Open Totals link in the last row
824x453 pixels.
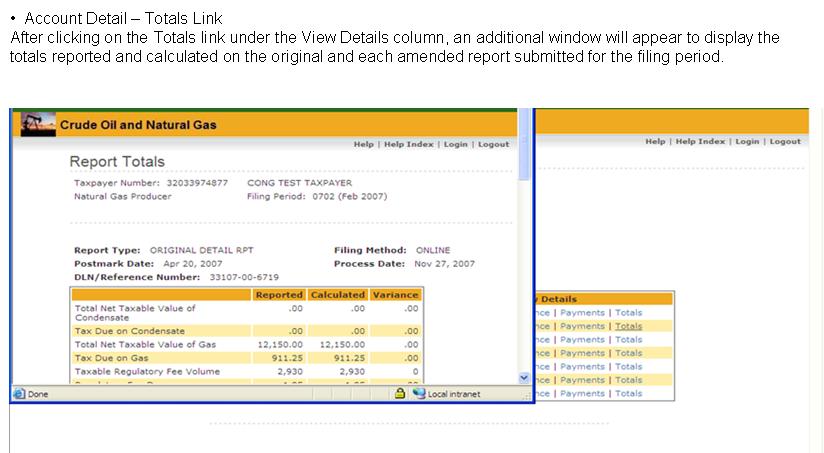(x=629, y=393)
